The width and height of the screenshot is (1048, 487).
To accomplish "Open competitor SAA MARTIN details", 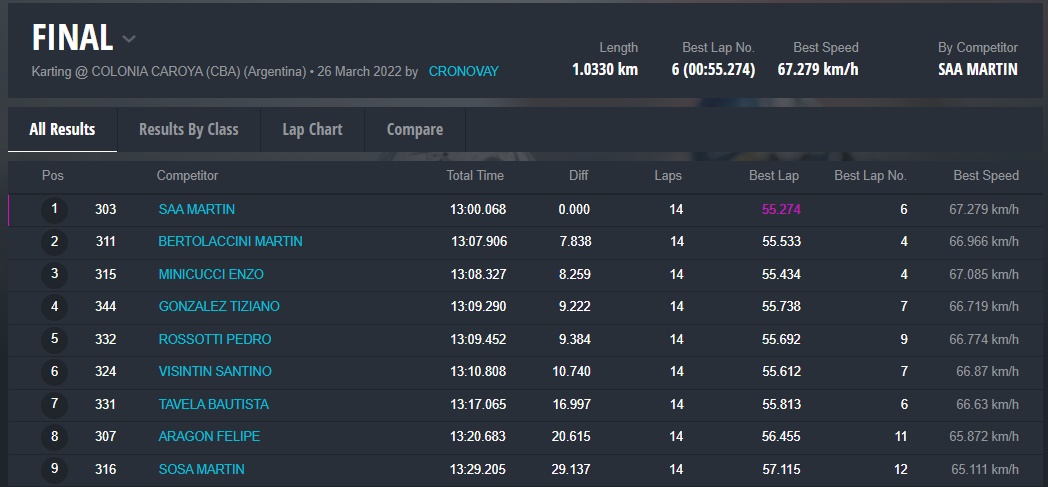I will [x=197, y=210].
